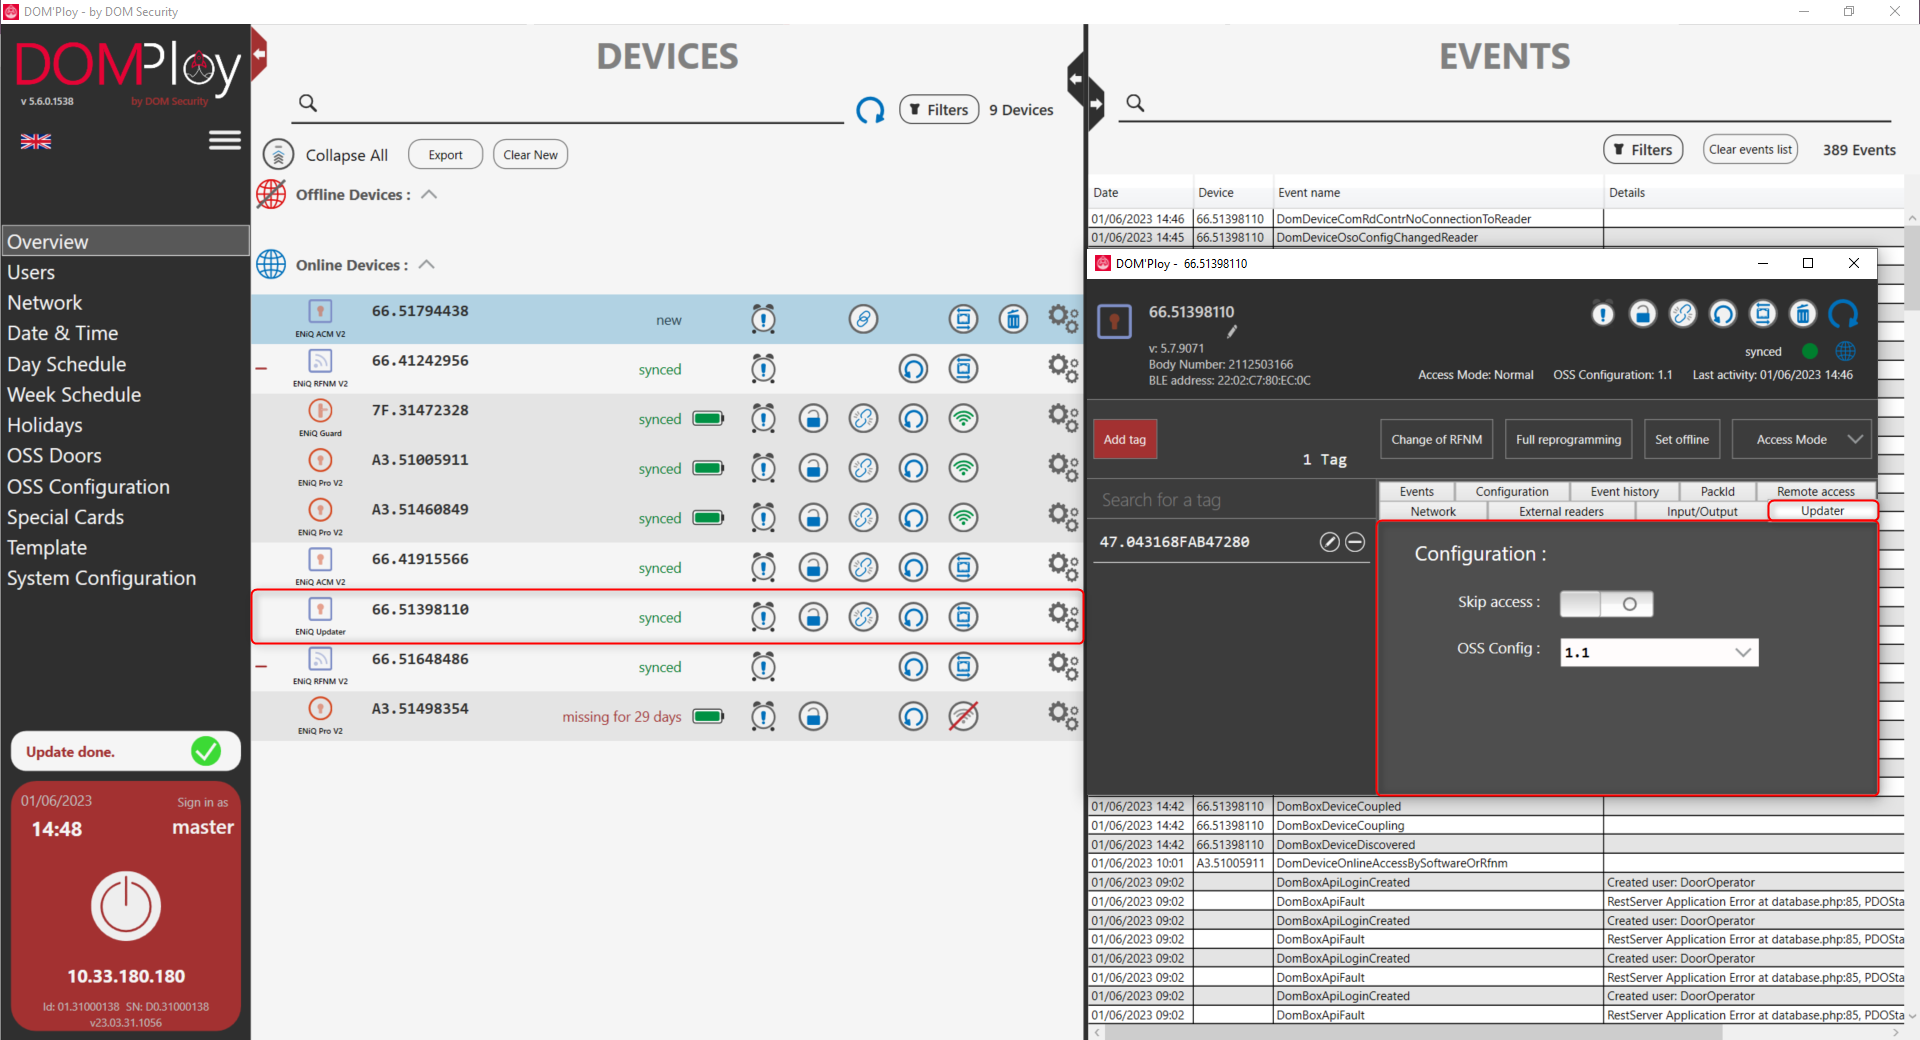The image size is (1920, 1040).
Task: Open the Input/Output tab
Action: [x=1702, y=511]
